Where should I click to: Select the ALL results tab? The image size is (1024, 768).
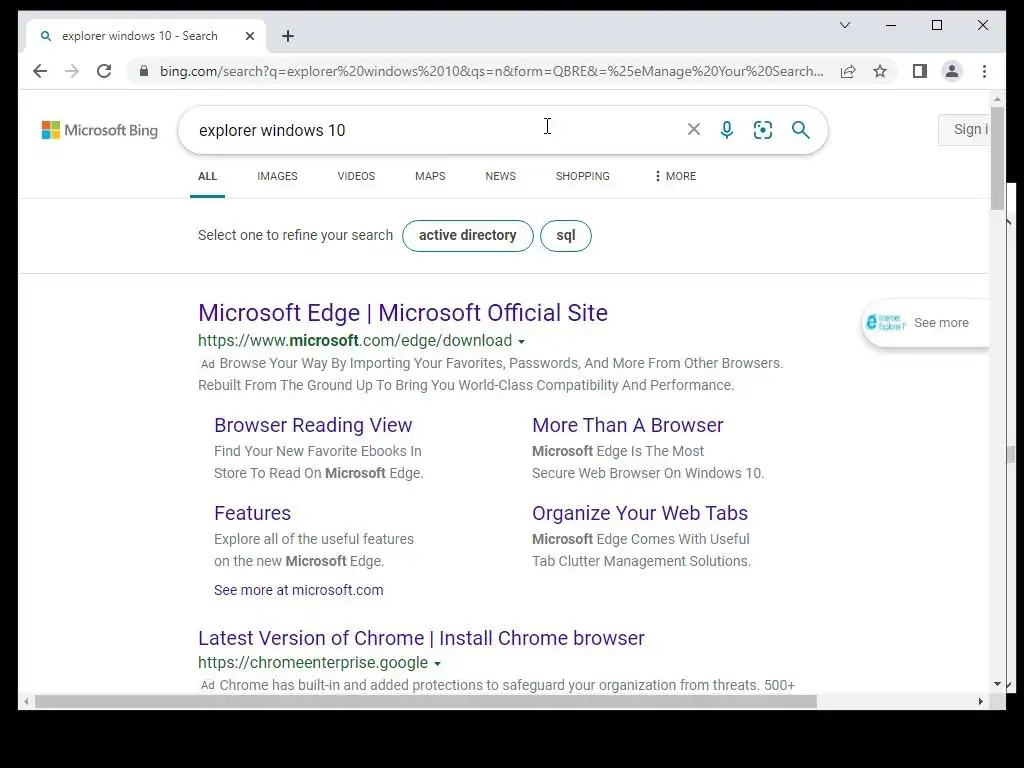click(x=208, y=176)
